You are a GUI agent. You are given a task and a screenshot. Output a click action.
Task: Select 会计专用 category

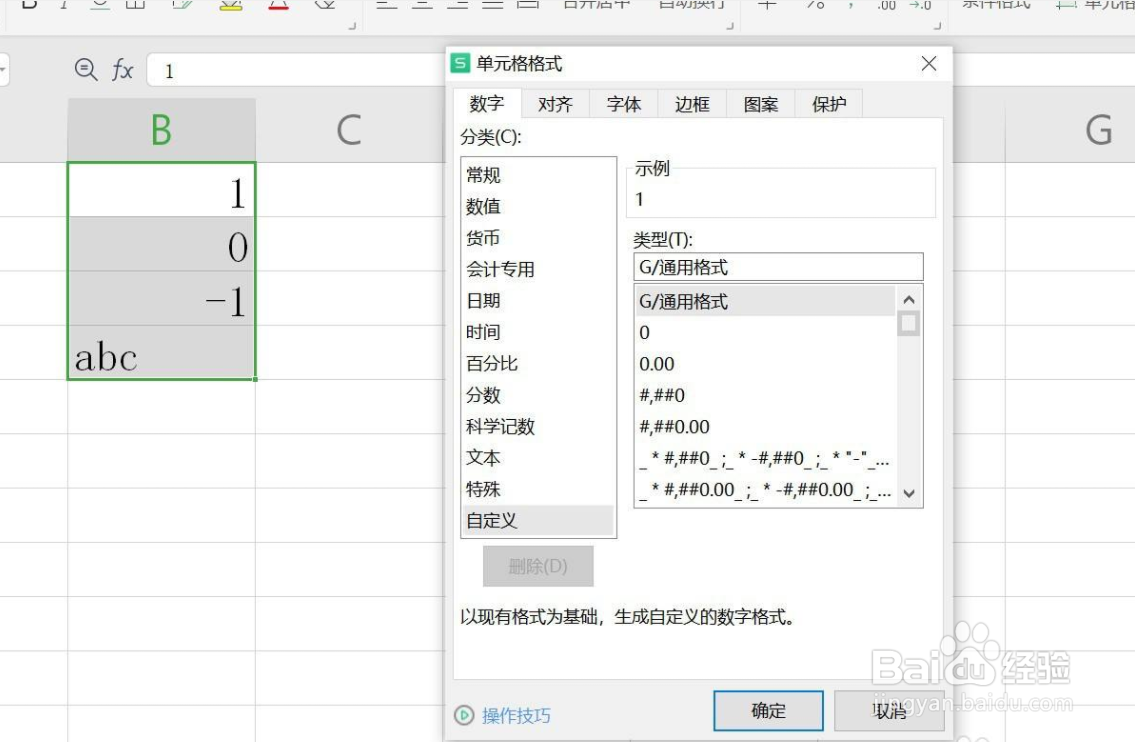point(537,269)
